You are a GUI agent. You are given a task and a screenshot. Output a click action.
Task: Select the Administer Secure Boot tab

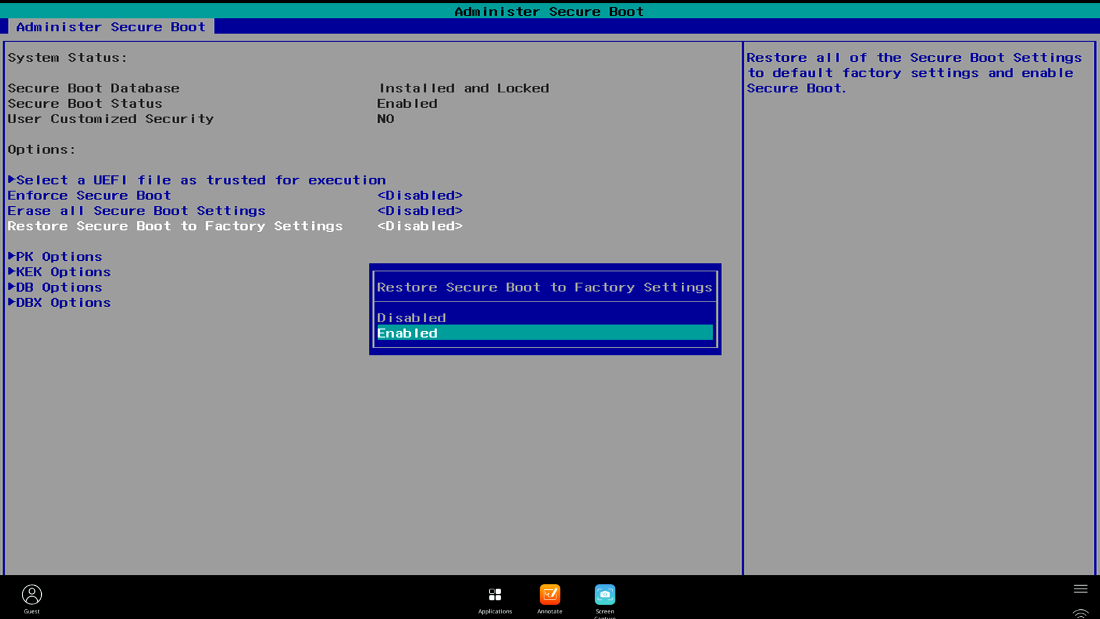(110, 27)
